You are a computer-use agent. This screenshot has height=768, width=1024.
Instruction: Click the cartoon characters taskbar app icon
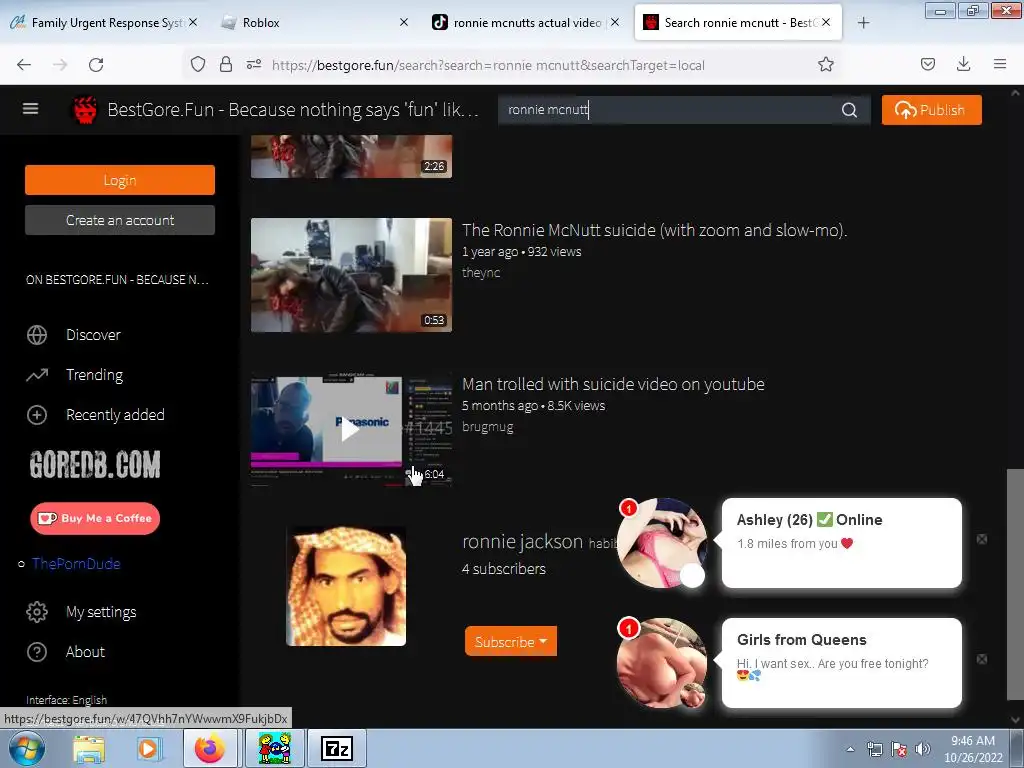point(275,748)
